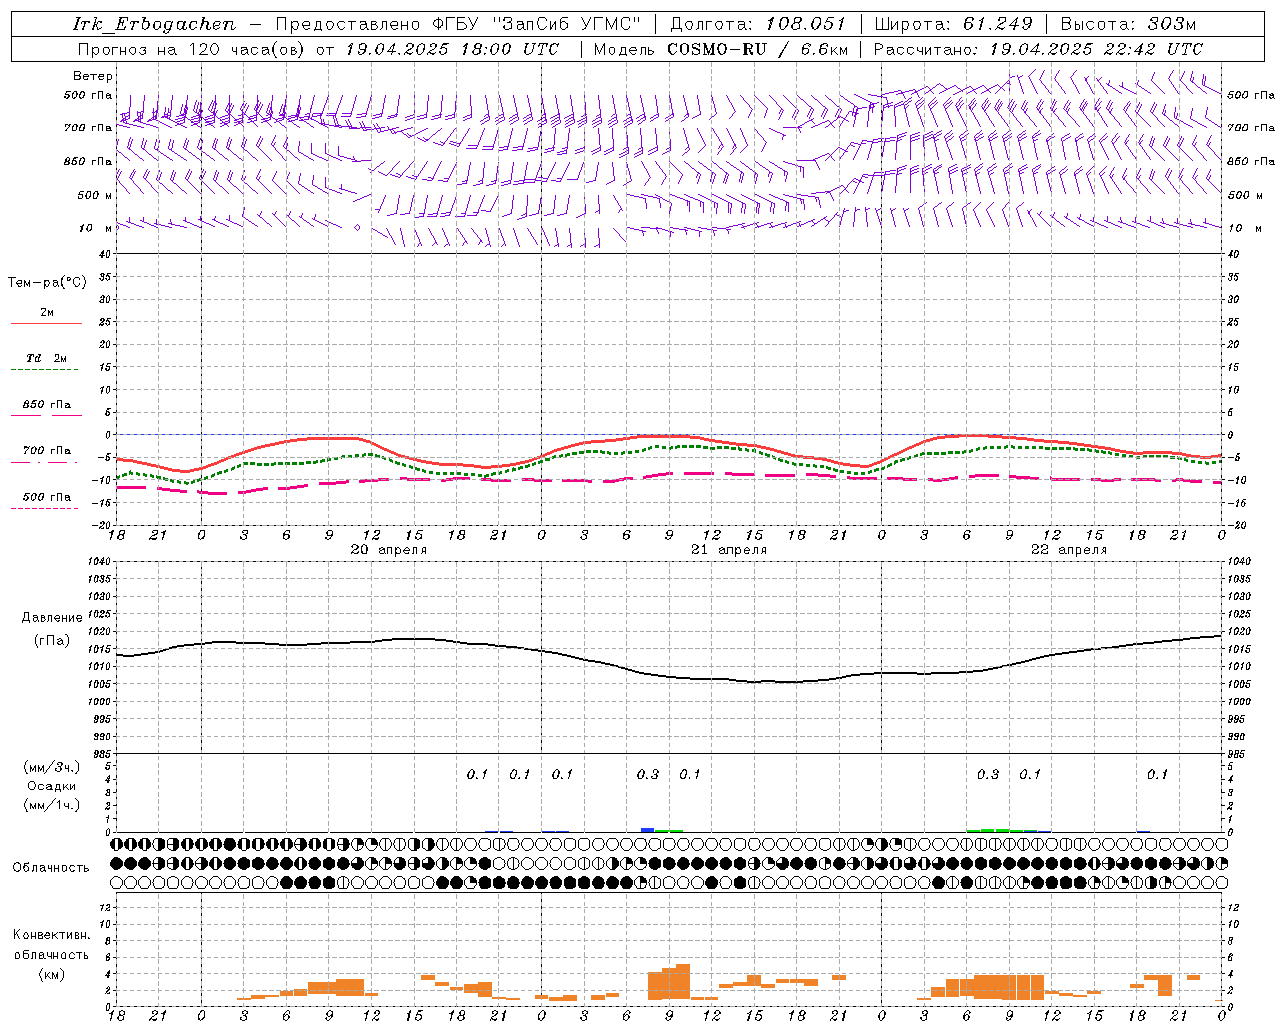Click the Осадки label
Image resolution: width=1280 pixels, height=1024 pixels.
(52, 786)
